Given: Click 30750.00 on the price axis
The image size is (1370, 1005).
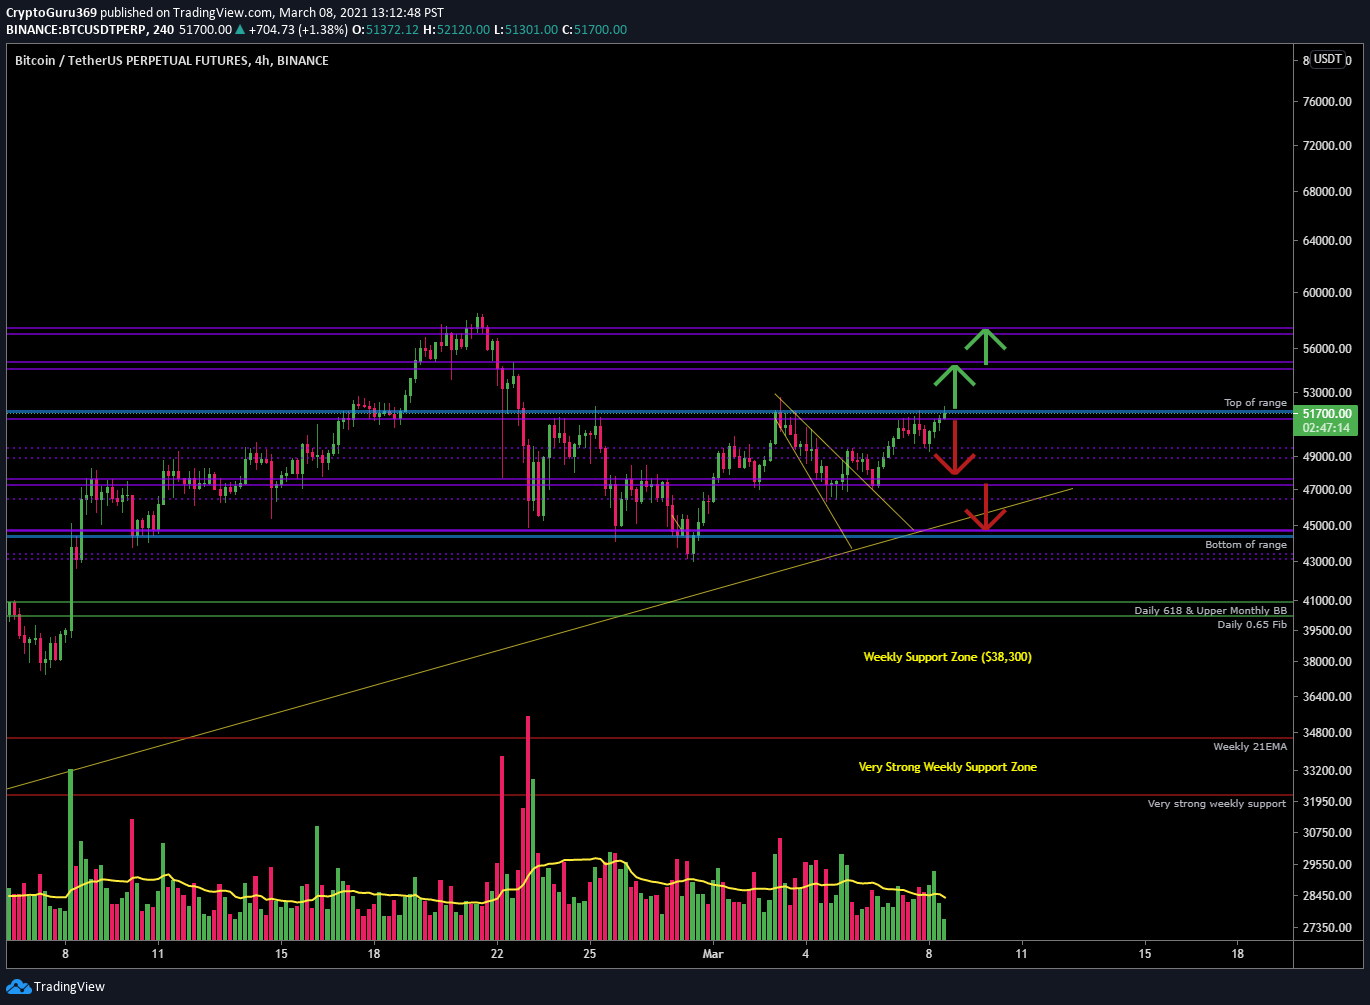Looking at the screenshot, I should [1325, 833].
